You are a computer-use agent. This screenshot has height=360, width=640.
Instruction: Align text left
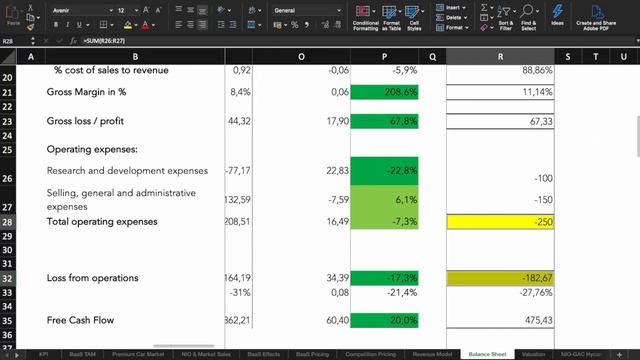click(179, 25)
